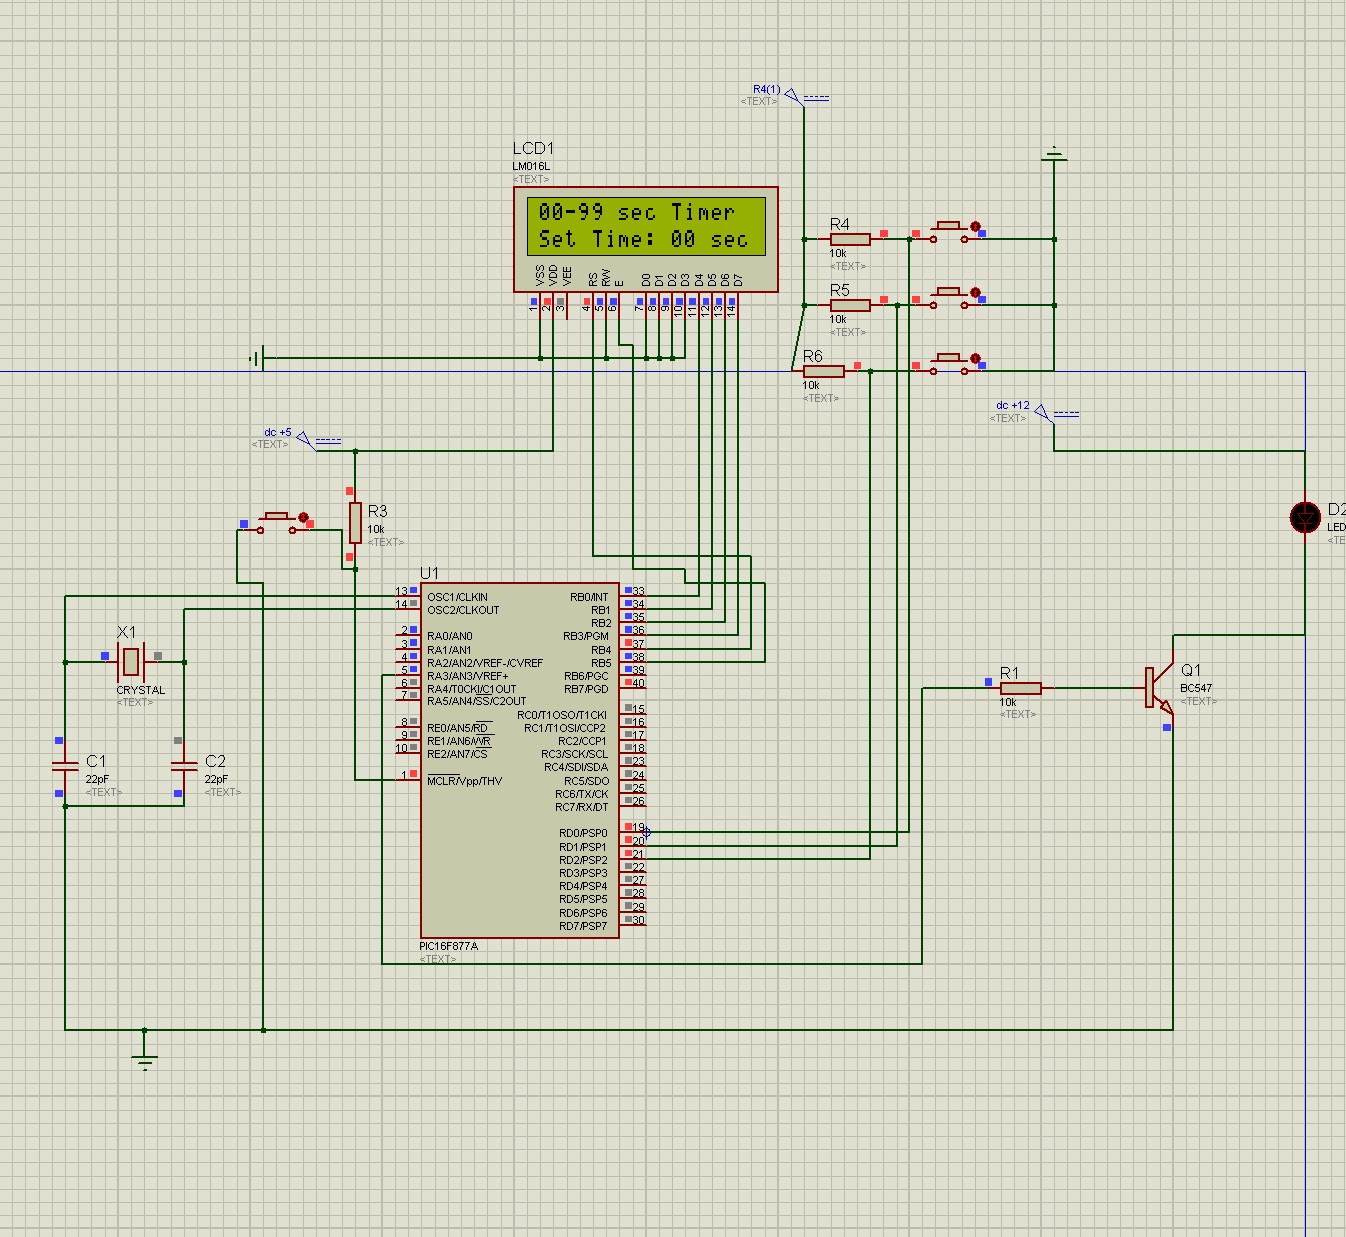Viewport: 1346px width, 1237px height.
Task: Click the ground symbol above the push buttons
Action: 1054,155
